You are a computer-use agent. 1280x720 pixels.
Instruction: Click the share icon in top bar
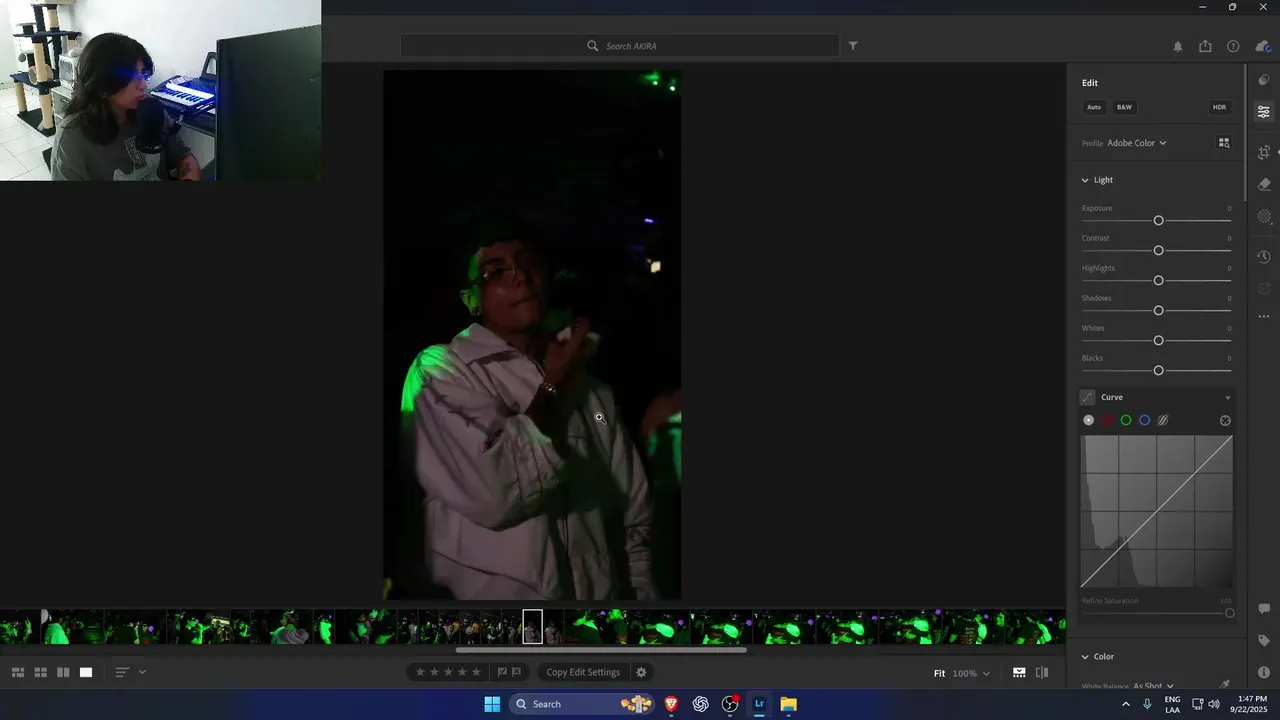tap(1205, 46)
